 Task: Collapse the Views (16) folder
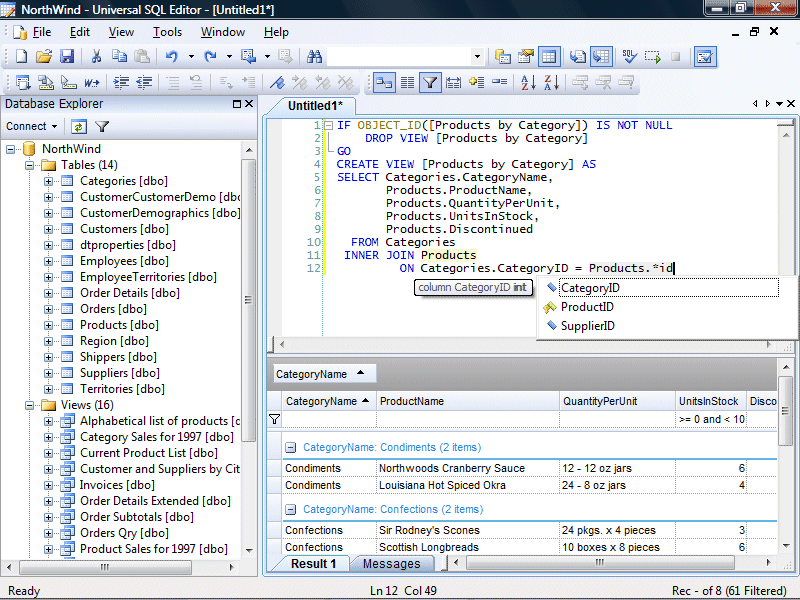coord(30,405)
